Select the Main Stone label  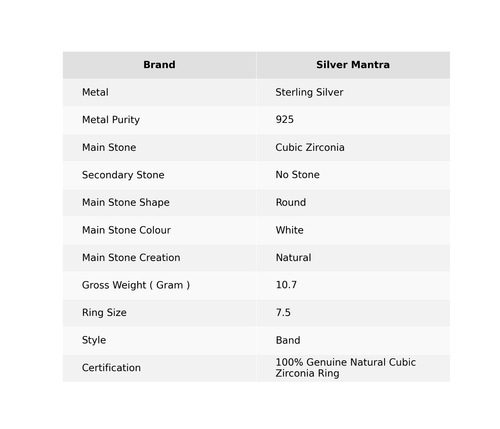point(109,147)
